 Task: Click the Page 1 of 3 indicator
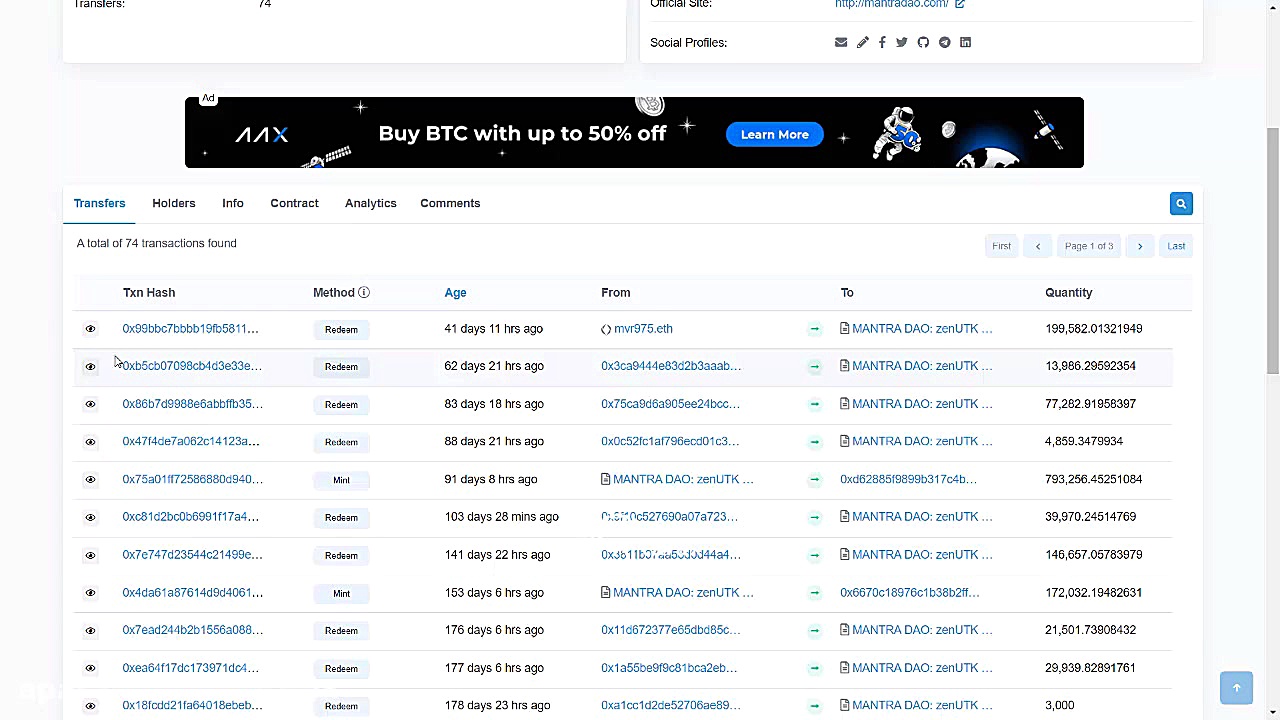[x=1089, y=246]
